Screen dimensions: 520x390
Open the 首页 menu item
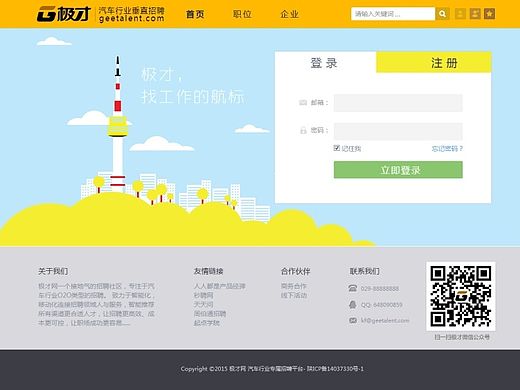click(195, 14)
